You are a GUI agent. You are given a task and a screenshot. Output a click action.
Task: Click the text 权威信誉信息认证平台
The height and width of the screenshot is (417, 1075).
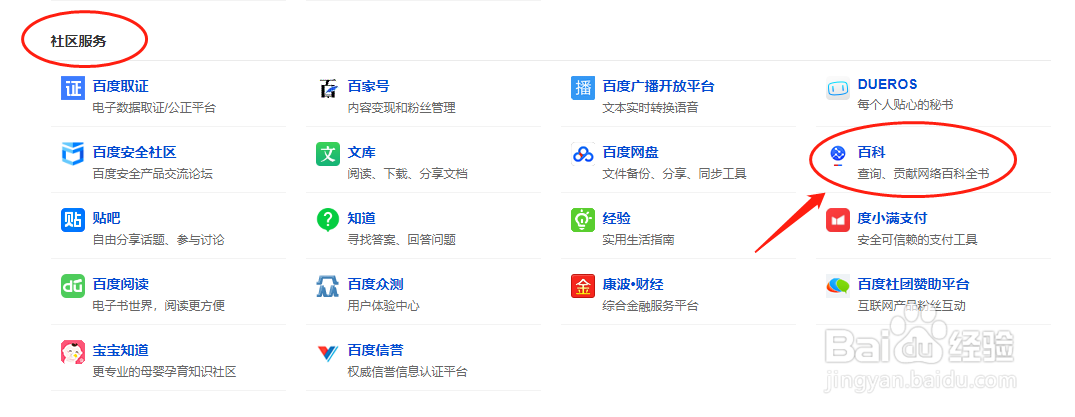407,371
